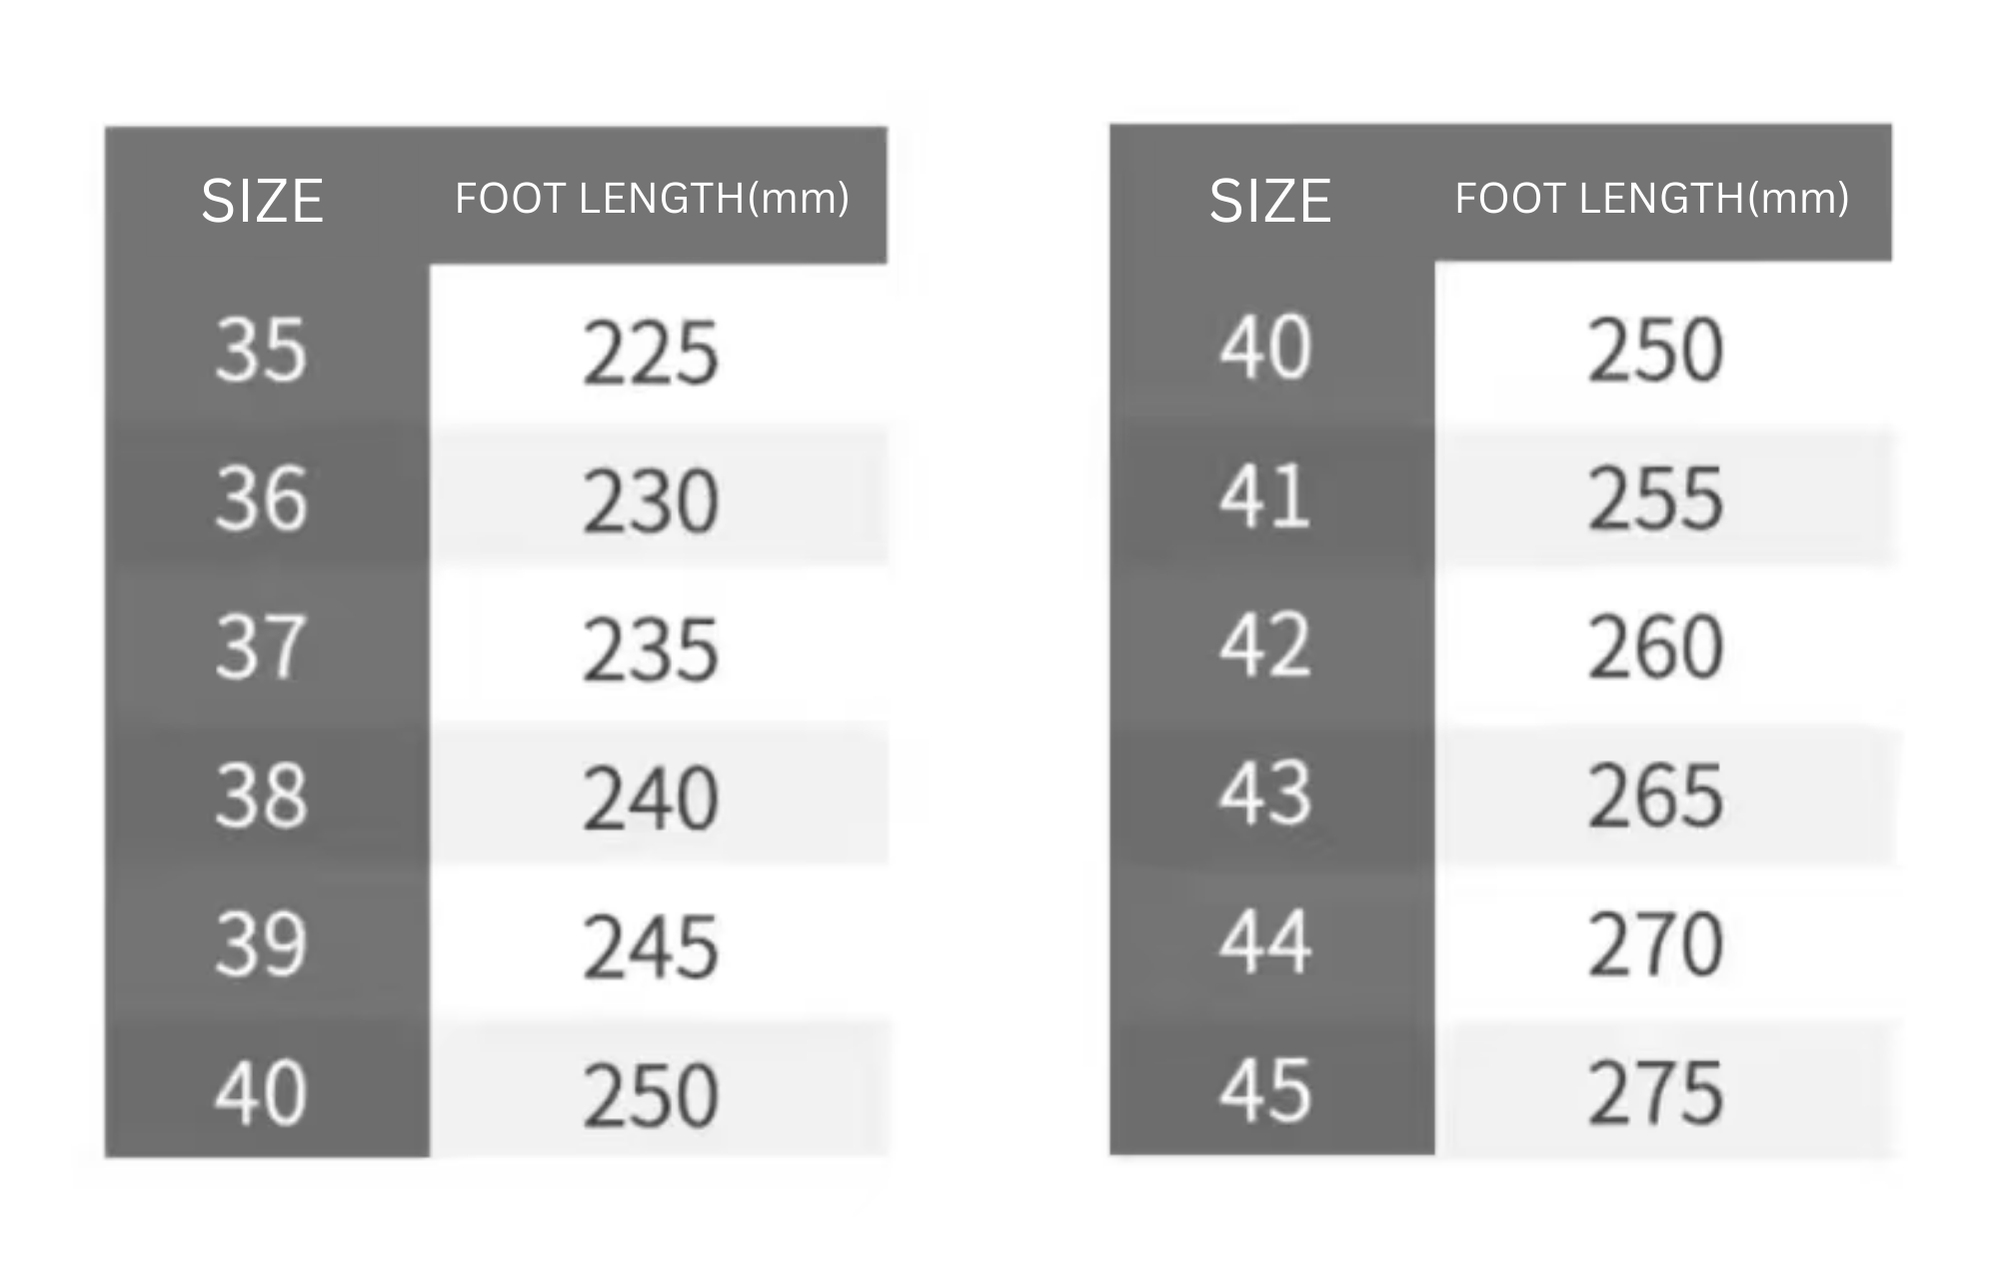Click the 235 foot length cell
2000x1282 pixels.
pos(651,649)
